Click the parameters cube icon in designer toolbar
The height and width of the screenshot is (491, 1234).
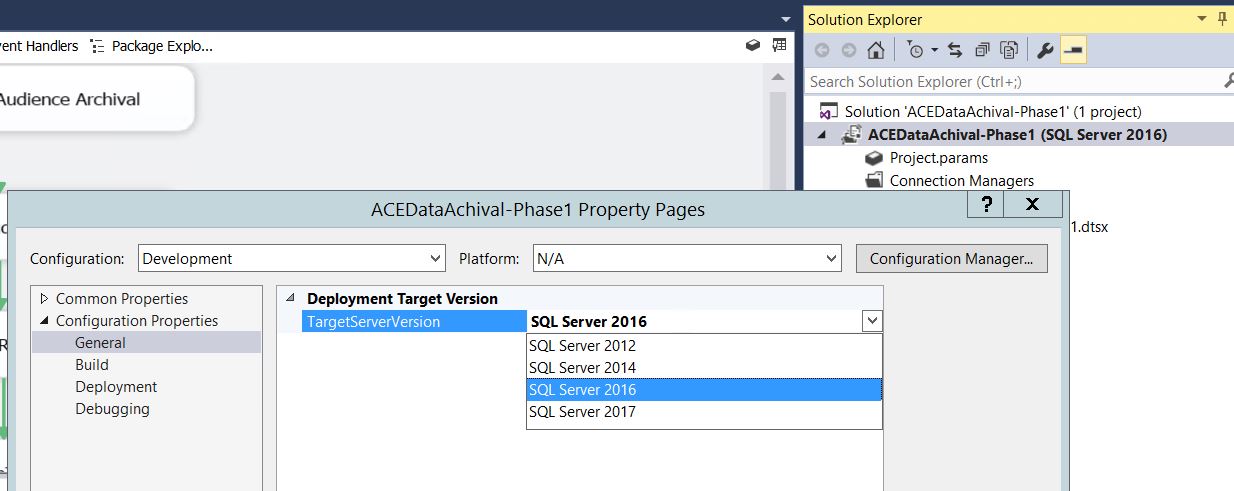753,45
